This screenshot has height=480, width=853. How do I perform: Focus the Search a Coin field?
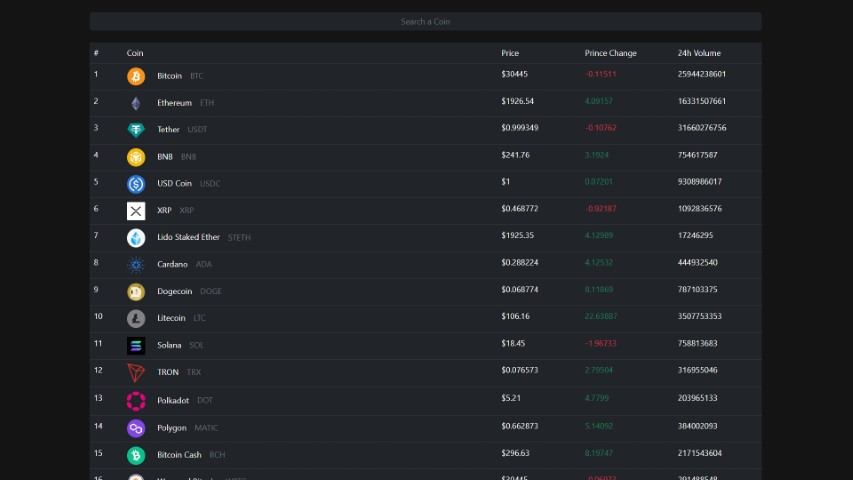point(425,21)
